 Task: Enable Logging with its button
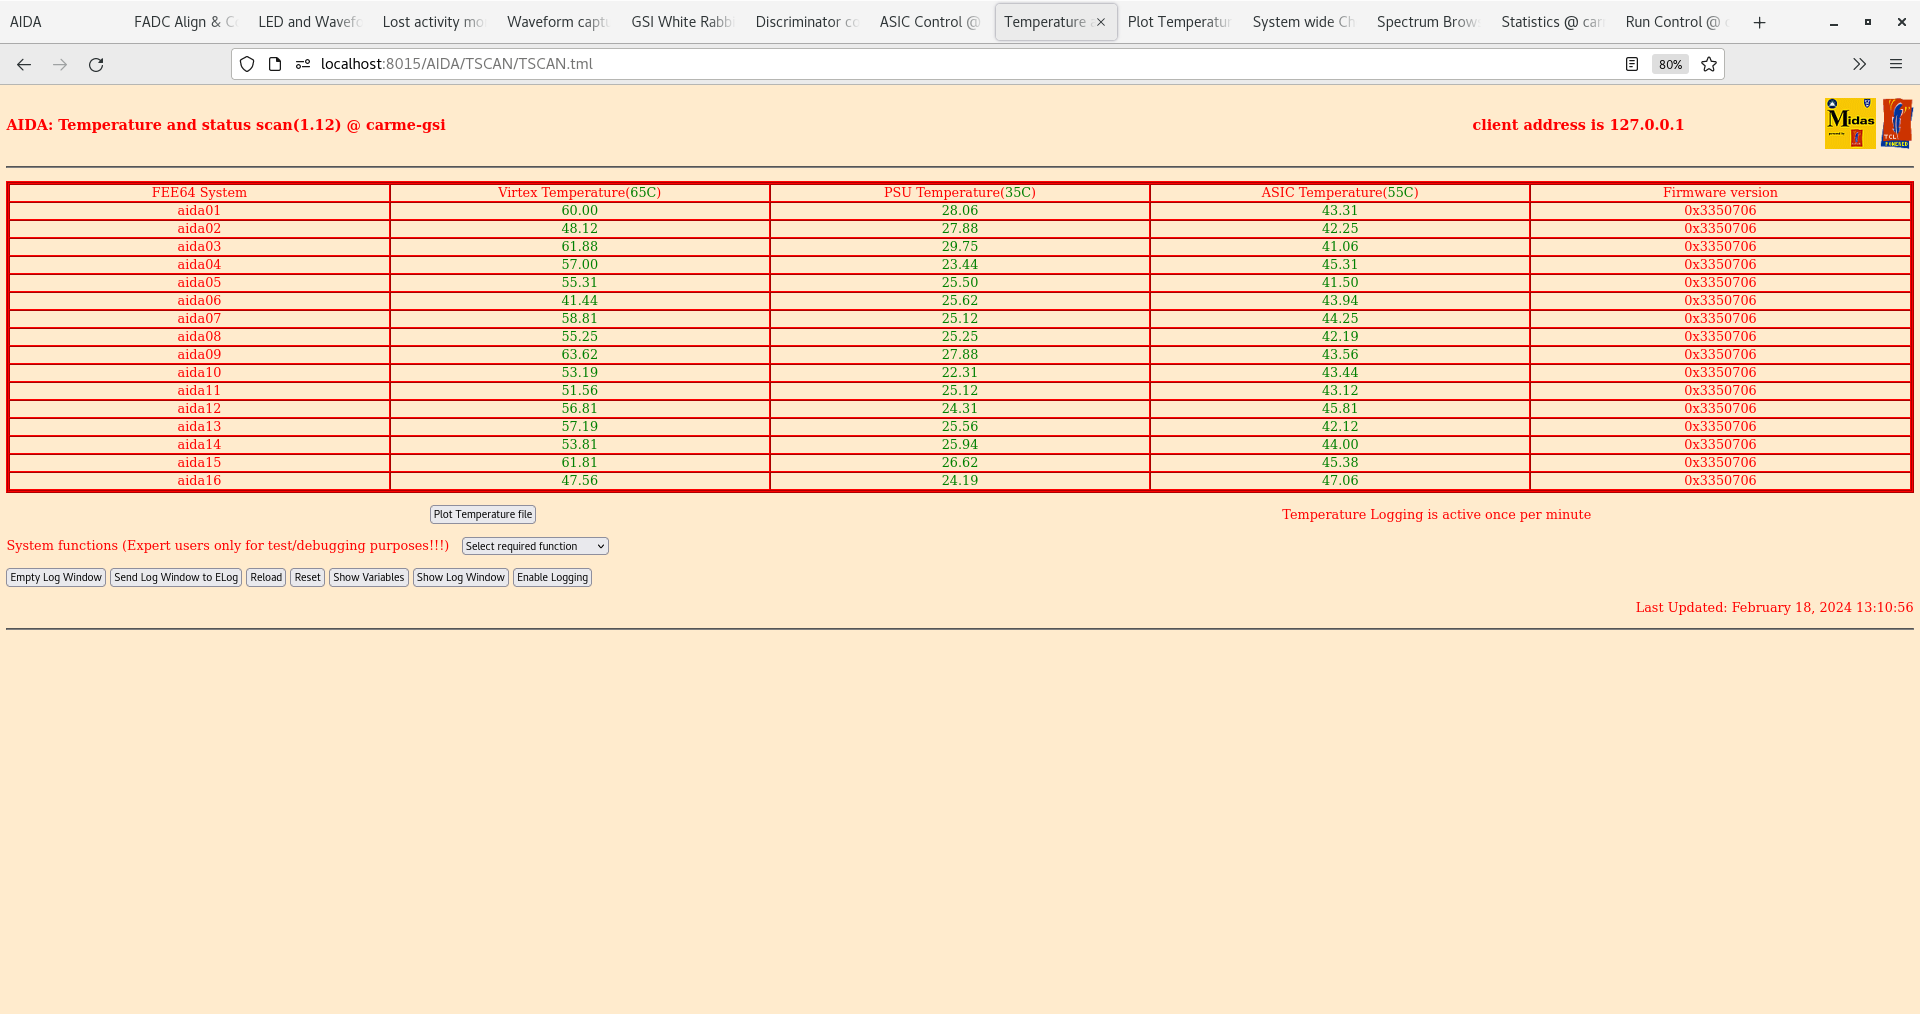click(552, 577)
